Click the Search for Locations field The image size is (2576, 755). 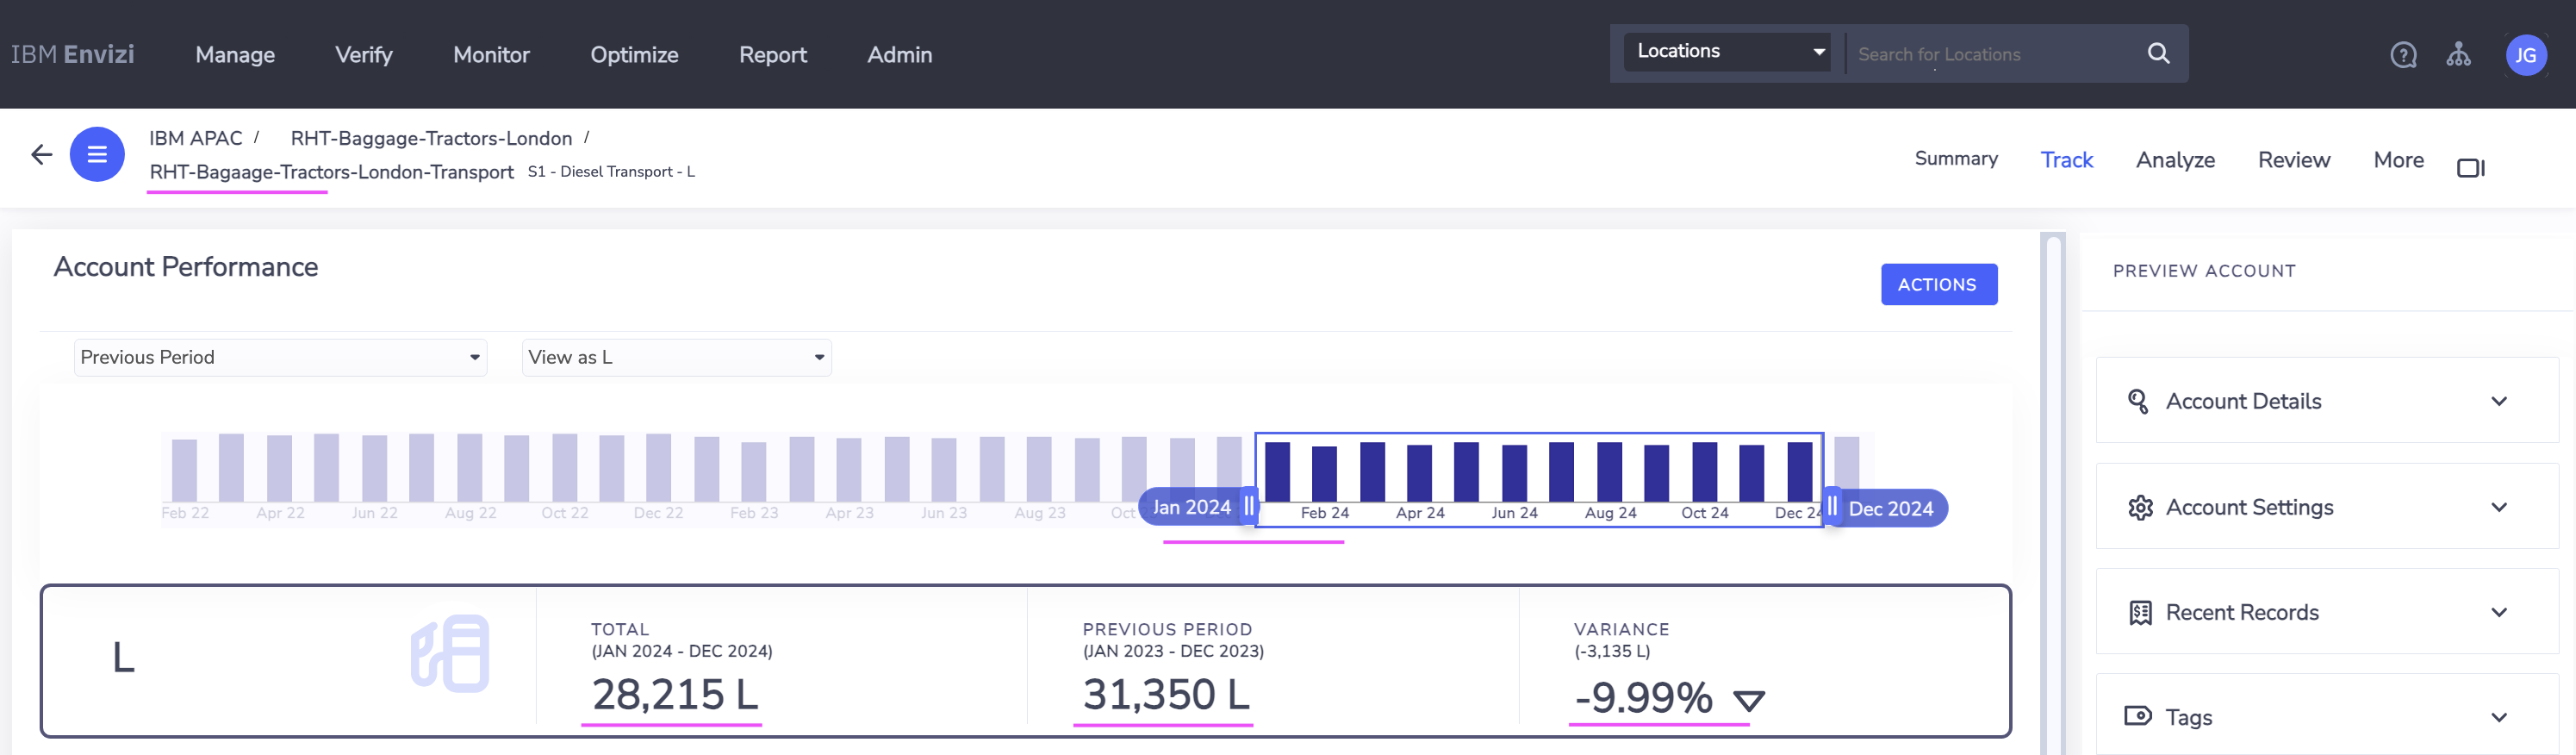pyautogui.click(x=1990, y=55)
